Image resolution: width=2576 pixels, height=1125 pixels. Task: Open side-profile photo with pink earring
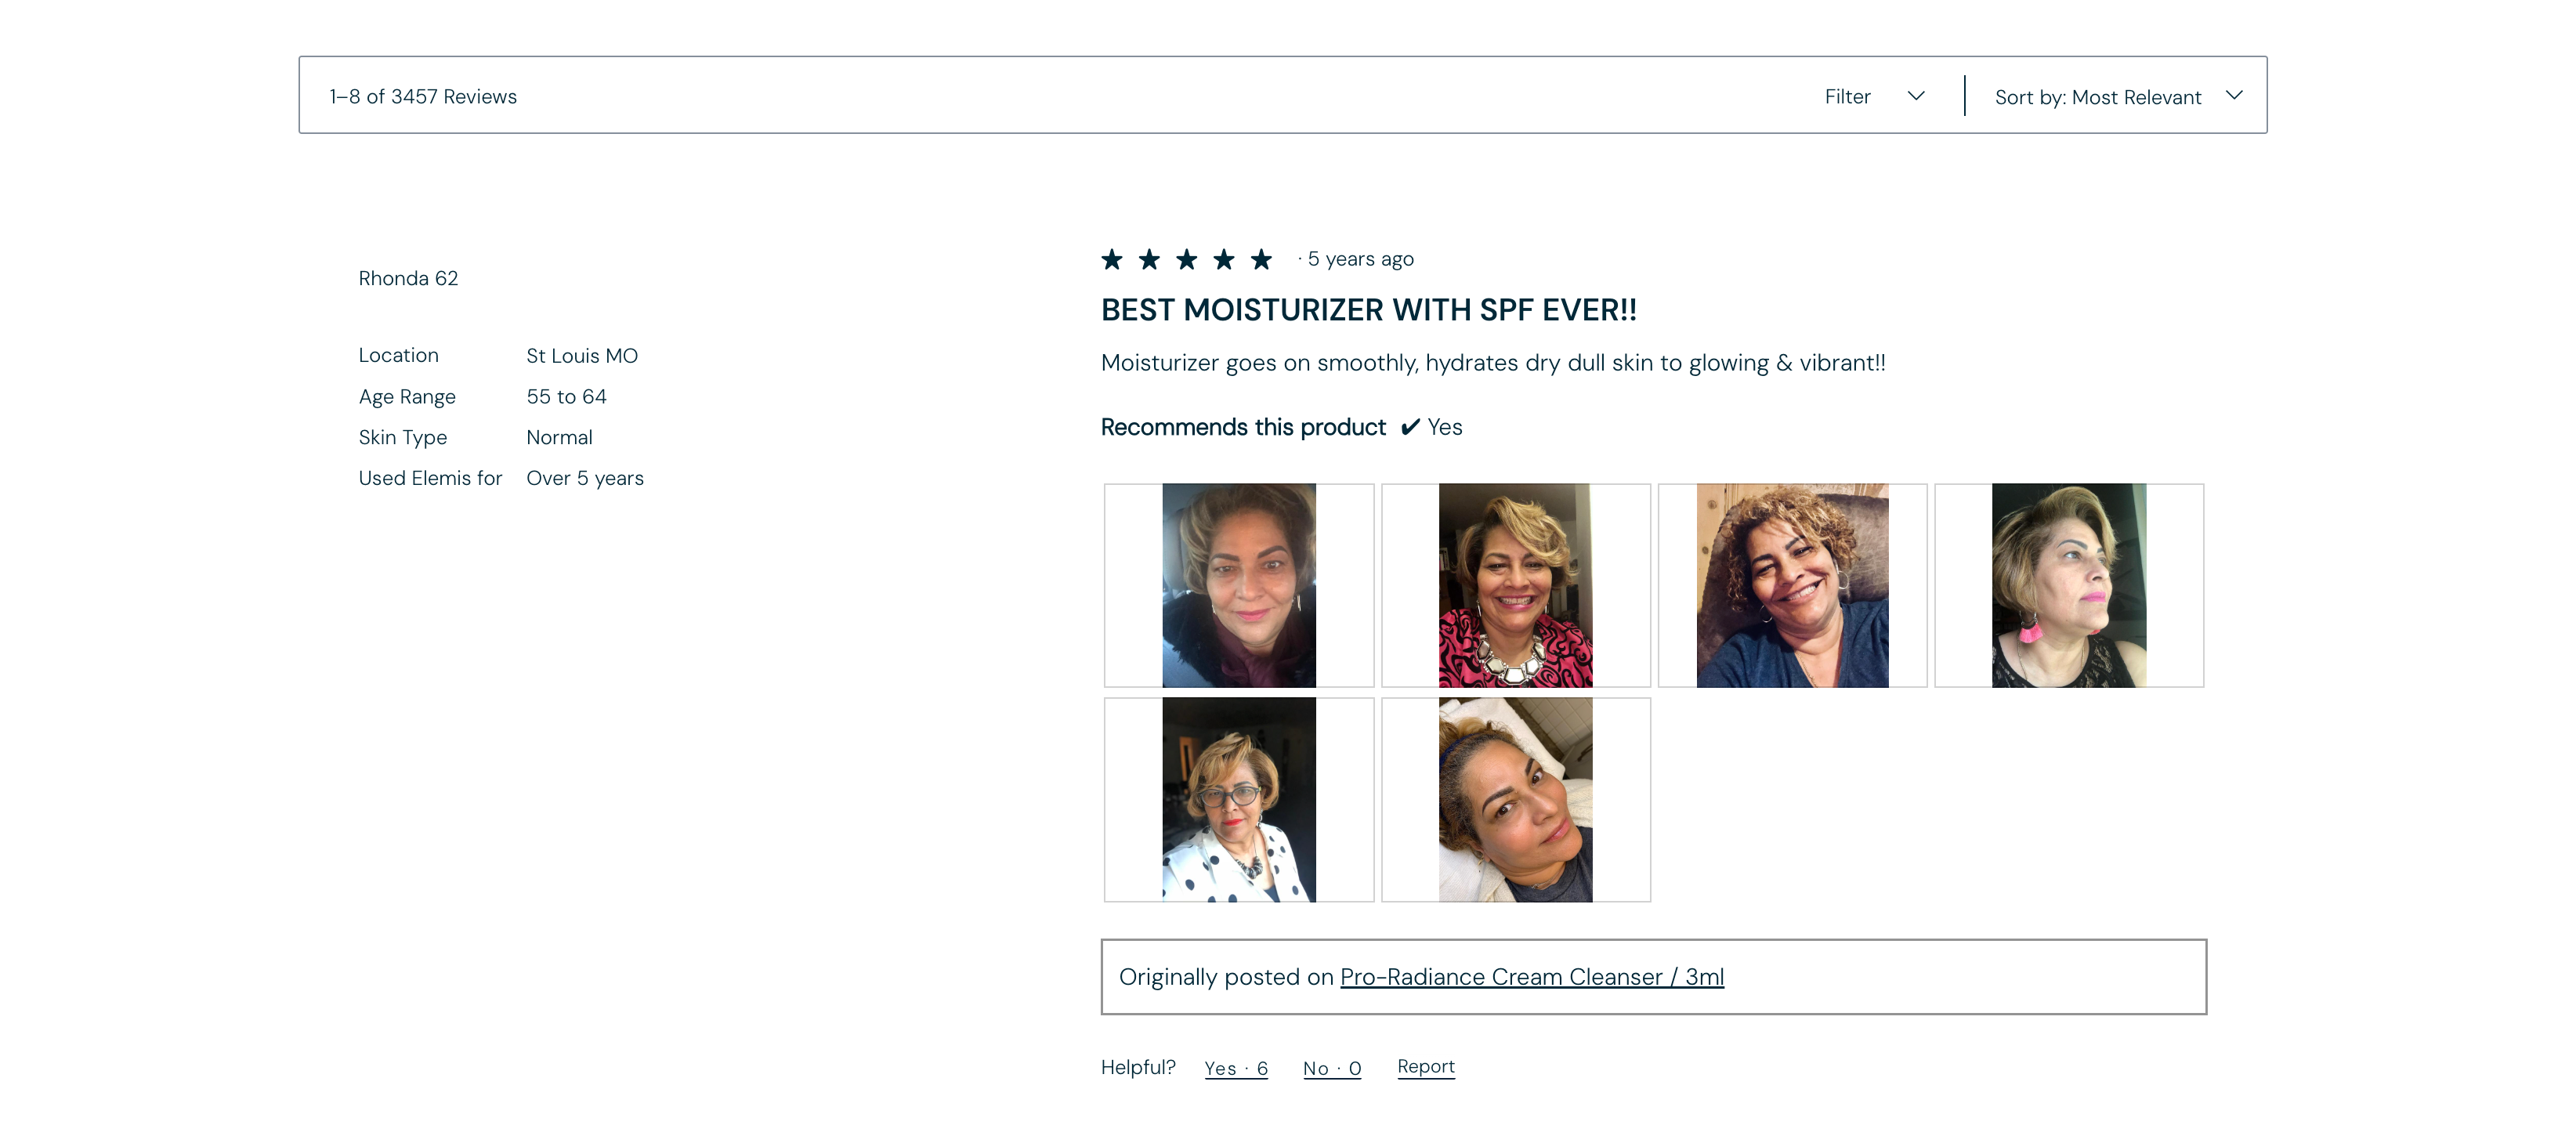point(2069,585)
